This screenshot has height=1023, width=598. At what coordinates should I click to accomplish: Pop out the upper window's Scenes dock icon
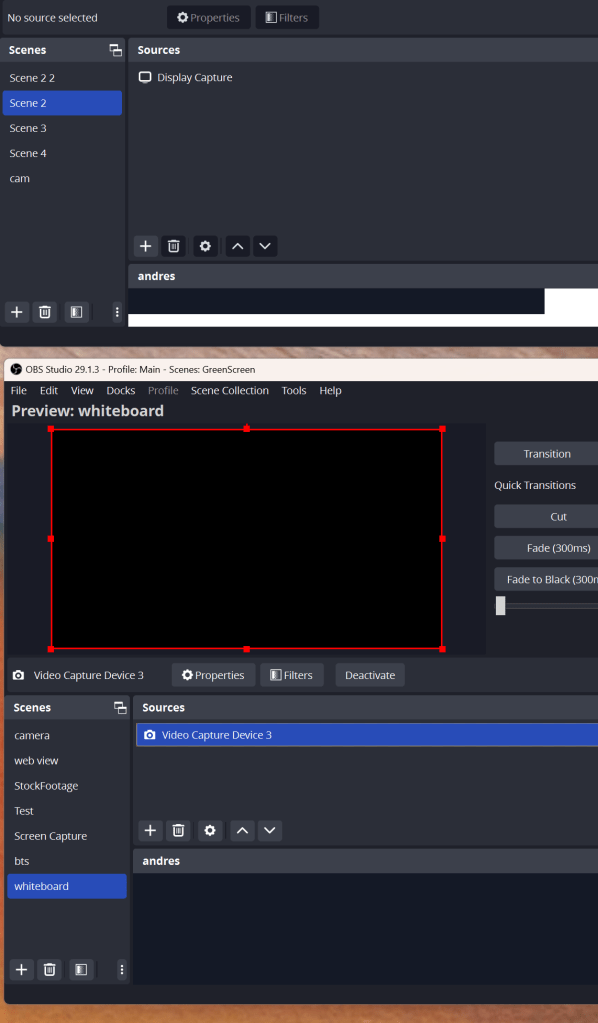(115, 50)
